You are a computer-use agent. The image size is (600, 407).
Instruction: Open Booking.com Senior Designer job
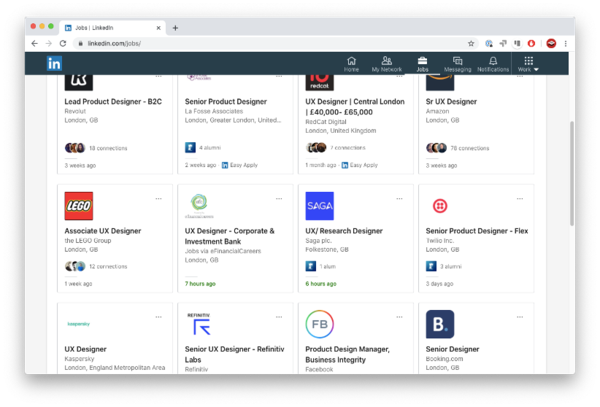pos(452,349)
